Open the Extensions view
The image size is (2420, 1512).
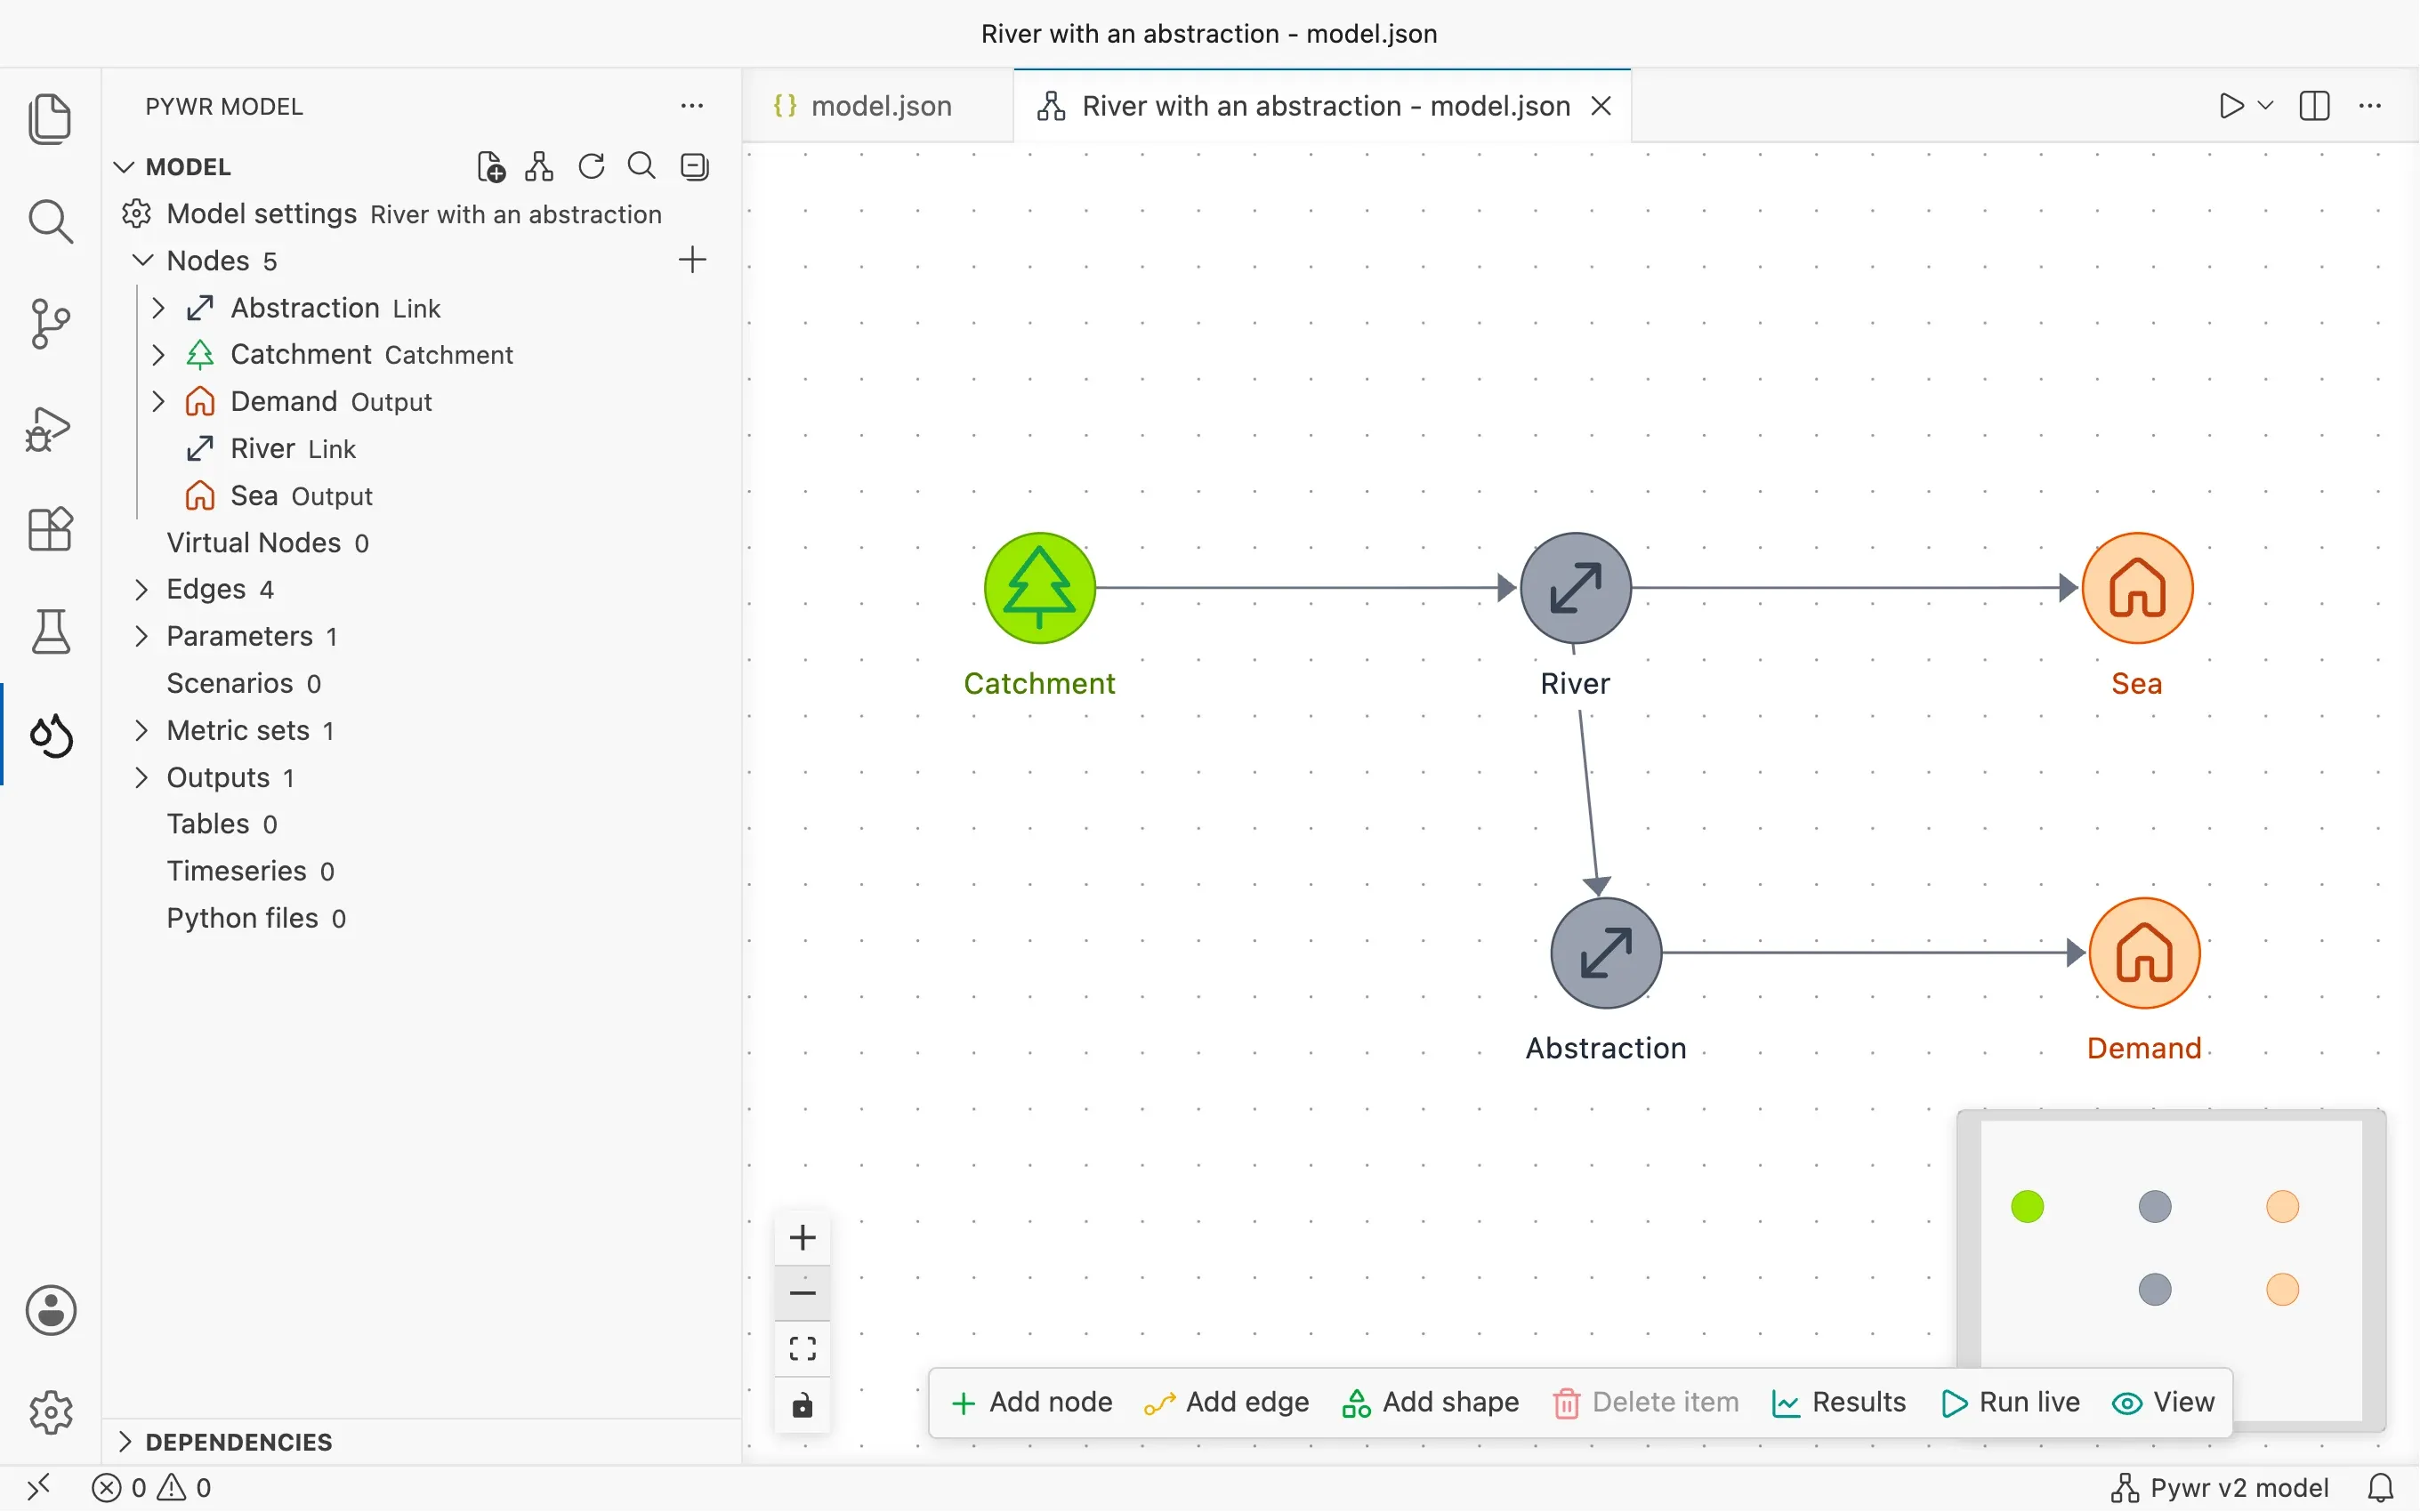point(50,529)
